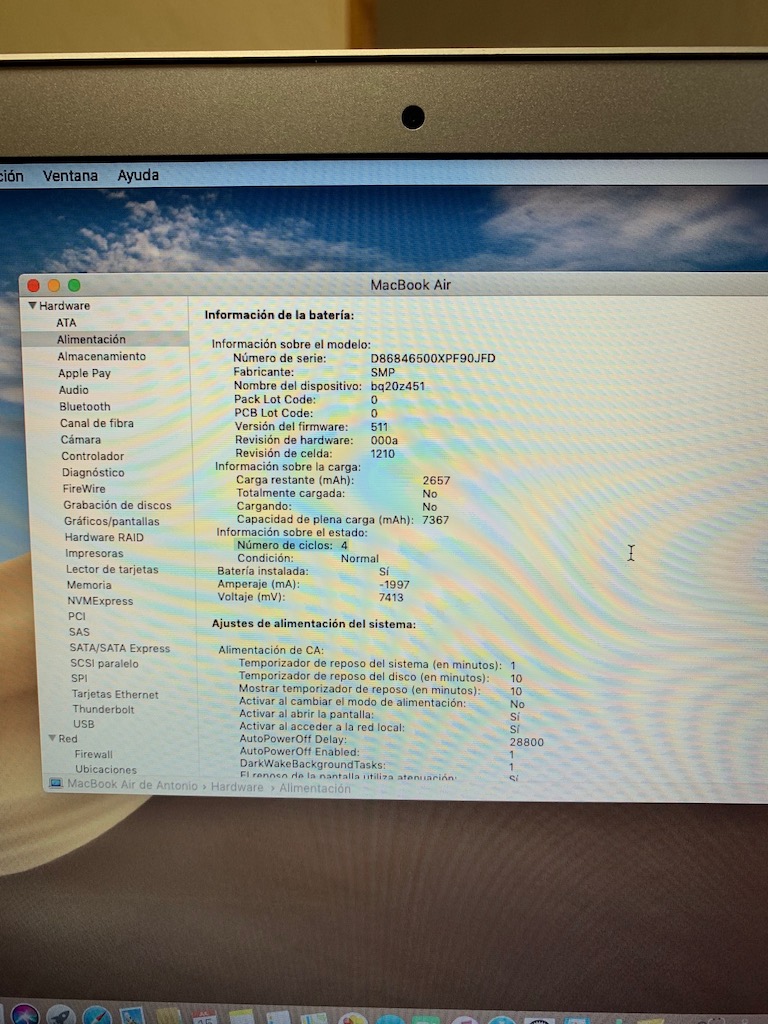The height and width of the screenshot is (1024, 768).
Task: Click the Fabricante value SMP
Action: [x=383, y=372]
